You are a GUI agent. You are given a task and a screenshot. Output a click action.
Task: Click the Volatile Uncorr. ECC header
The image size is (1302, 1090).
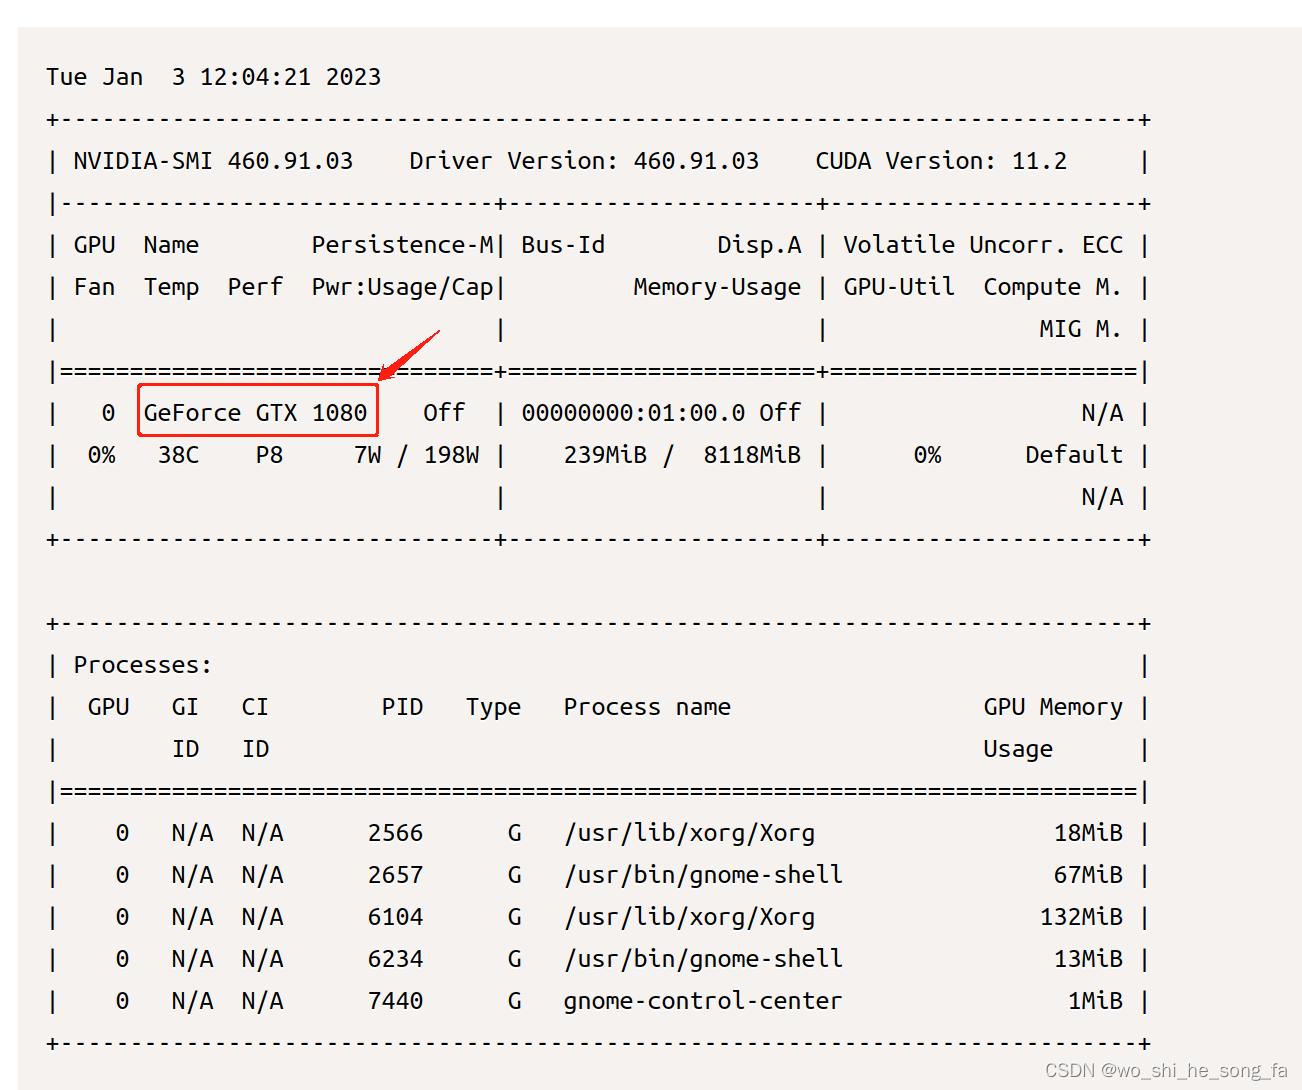[983, 245]
